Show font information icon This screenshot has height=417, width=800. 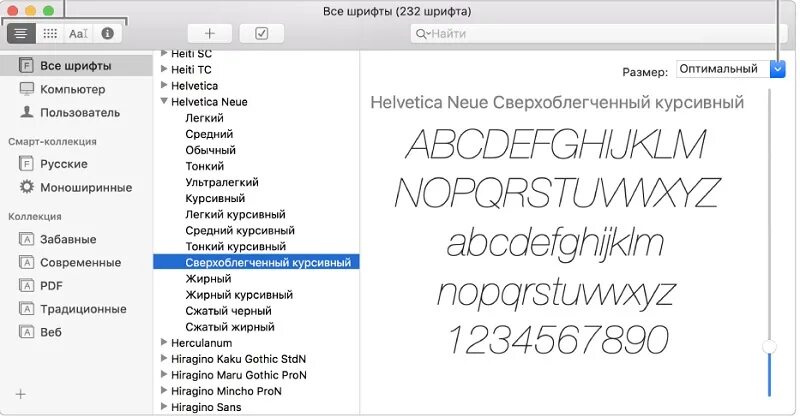click(107, 34)
